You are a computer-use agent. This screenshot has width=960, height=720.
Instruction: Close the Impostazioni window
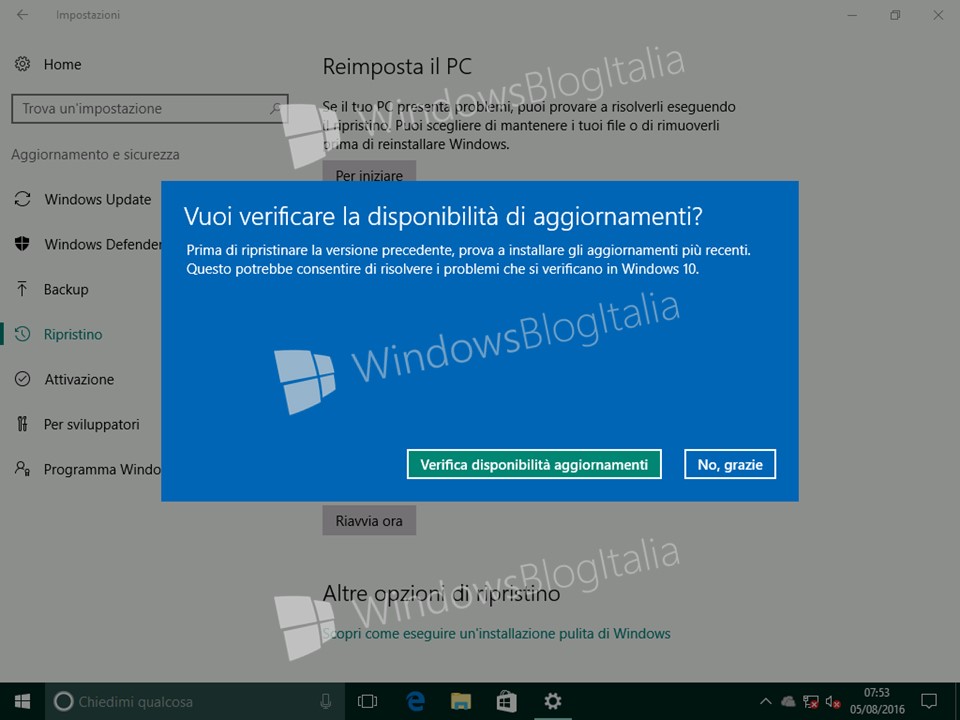pos(938,15)
